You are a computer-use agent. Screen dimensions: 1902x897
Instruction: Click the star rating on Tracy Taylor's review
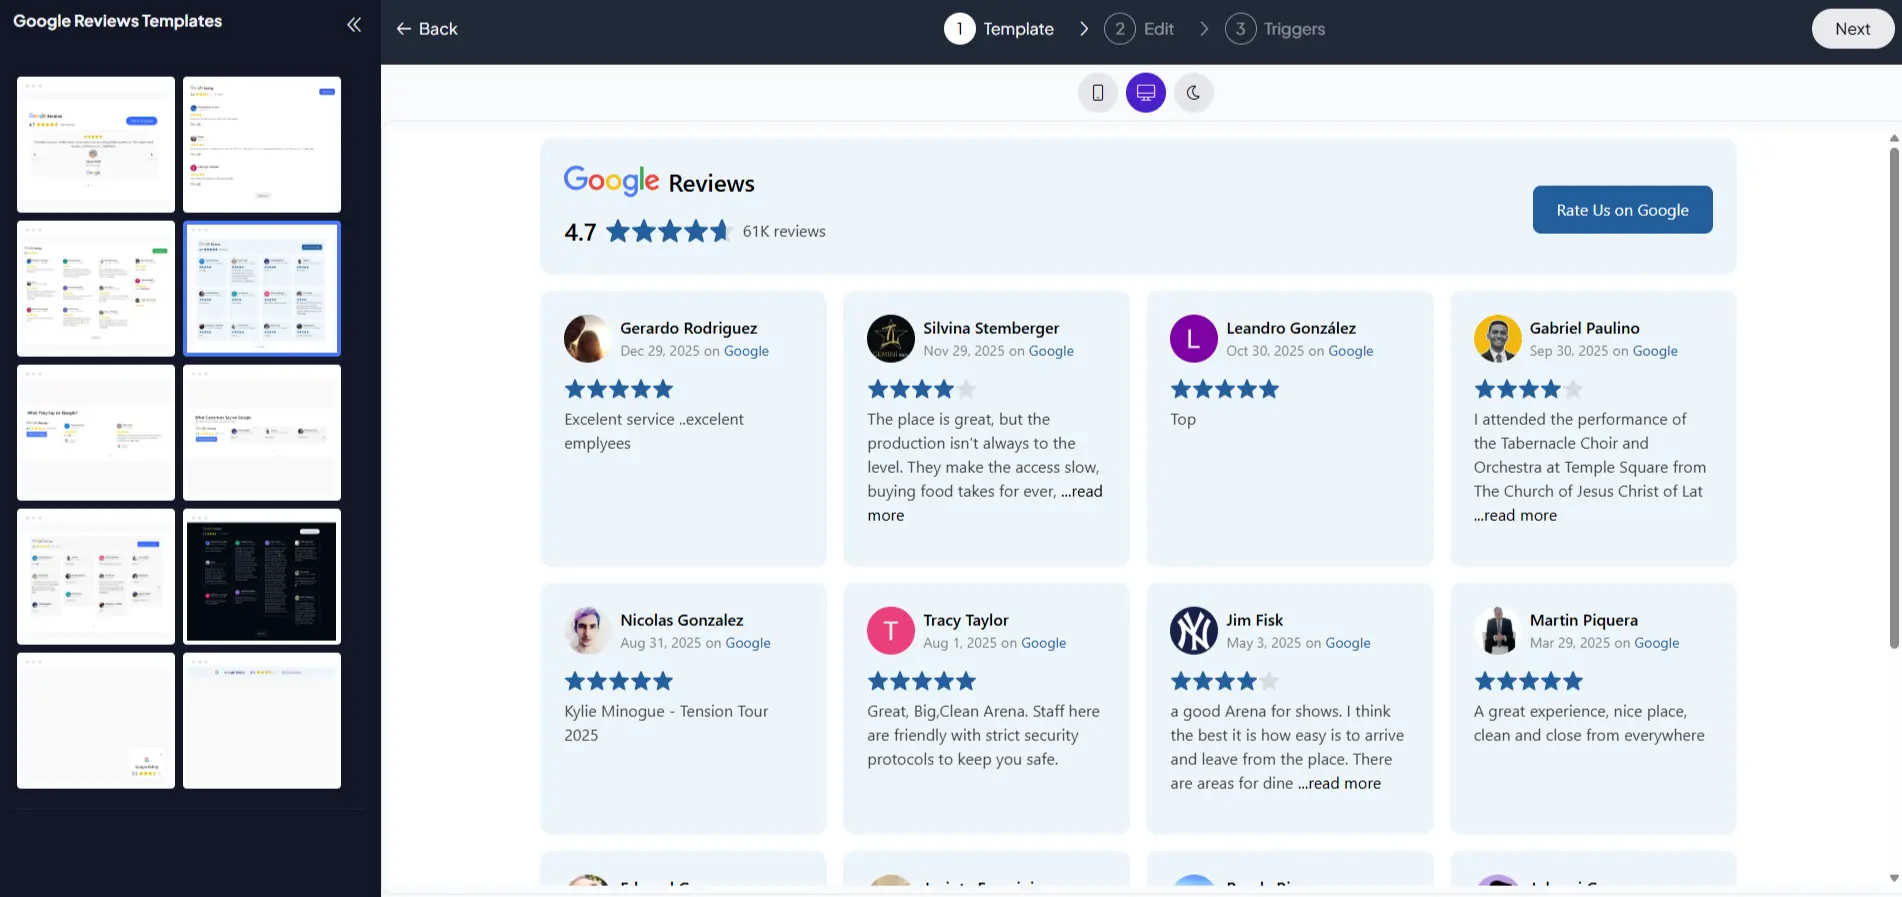(922, 681)
